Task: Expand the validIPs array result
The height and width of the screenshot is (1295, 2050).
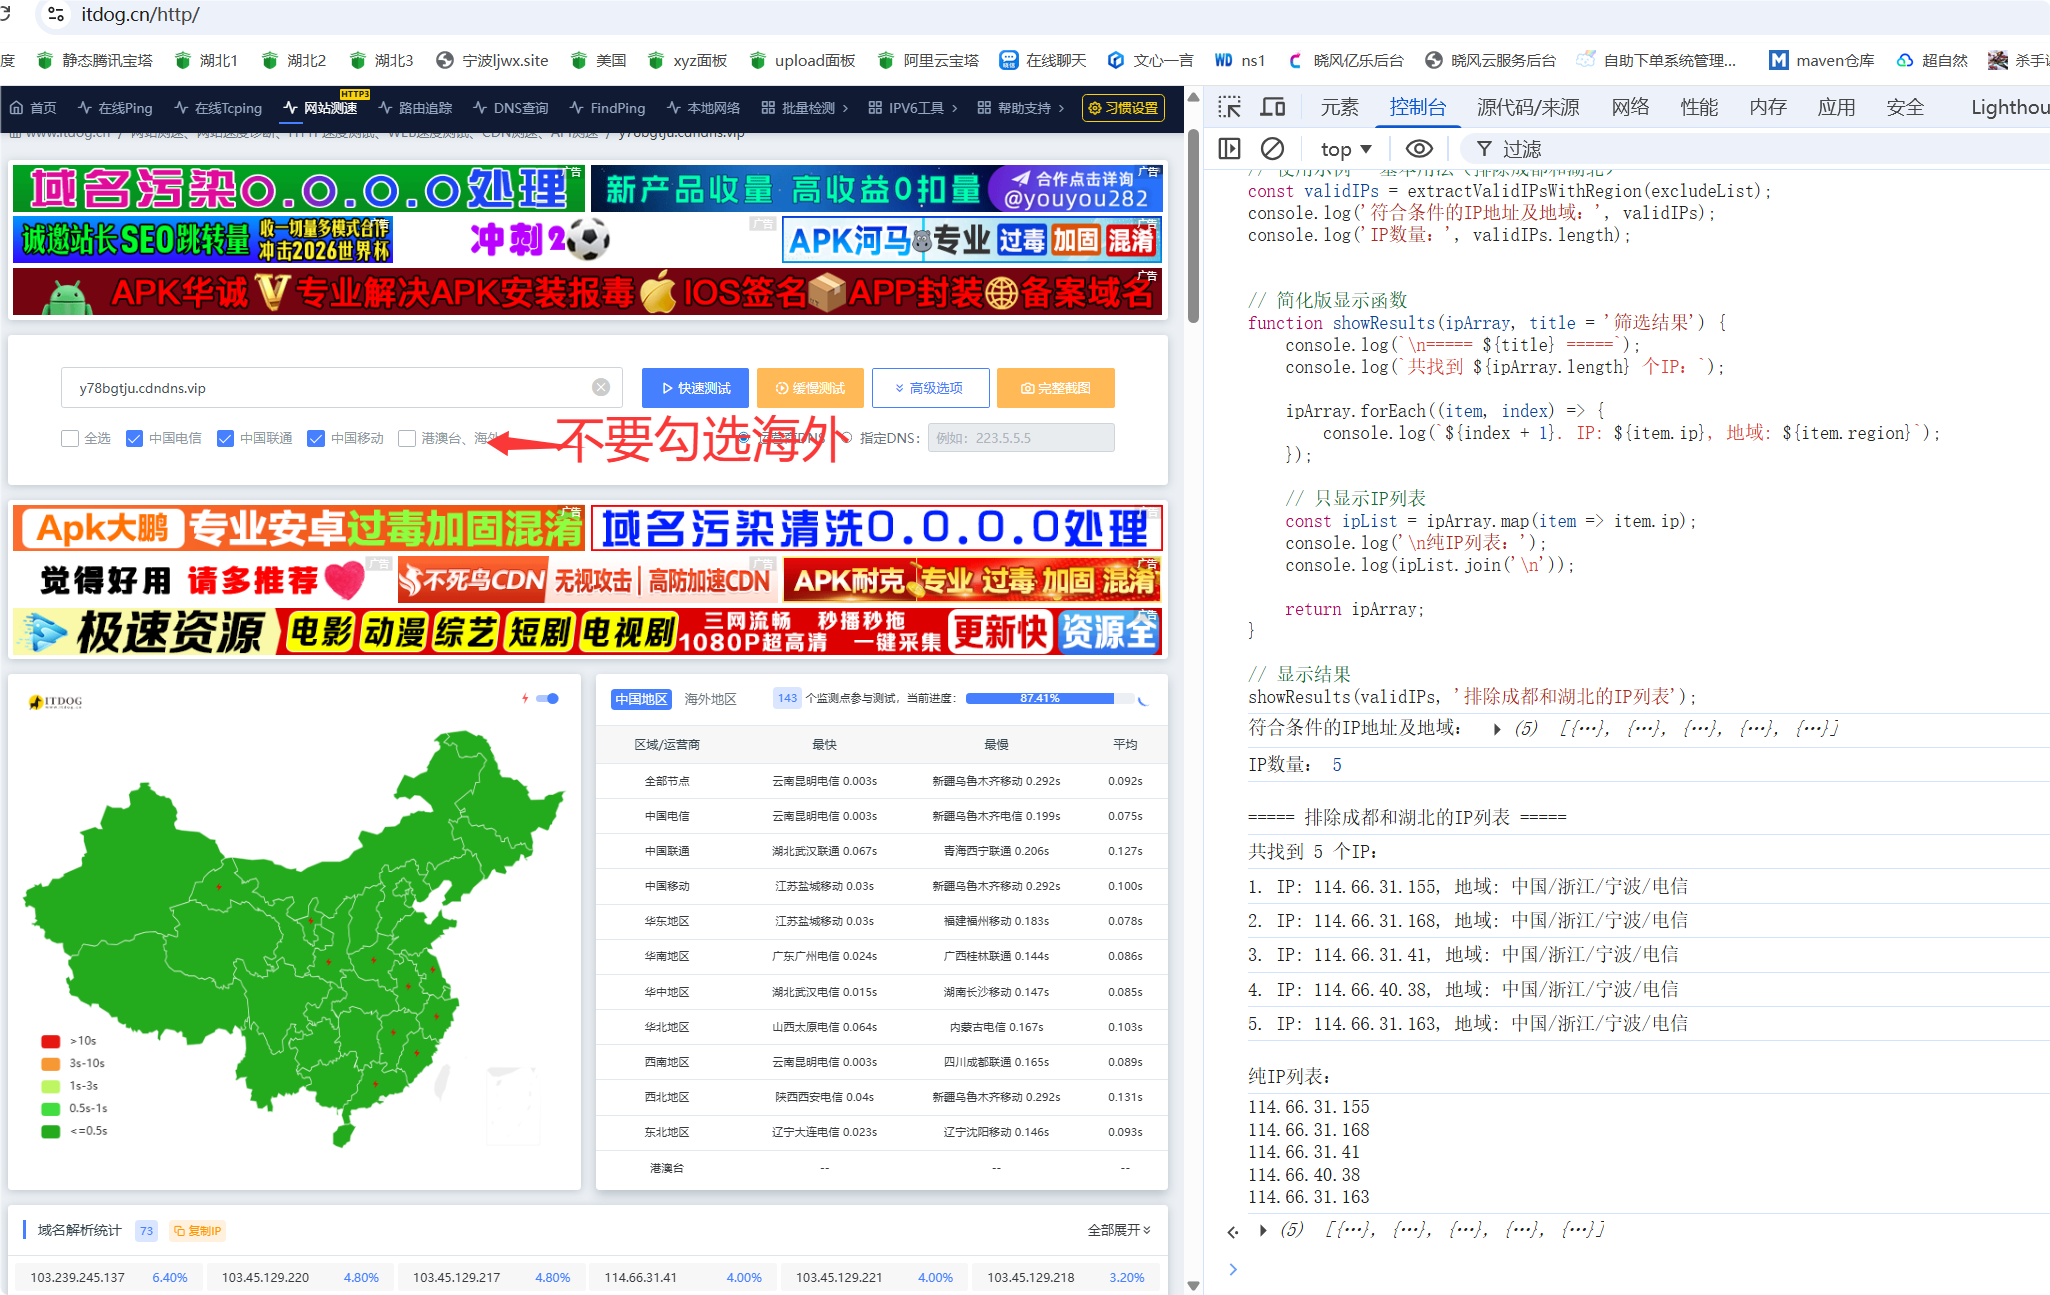Action: coord(1497,729)
